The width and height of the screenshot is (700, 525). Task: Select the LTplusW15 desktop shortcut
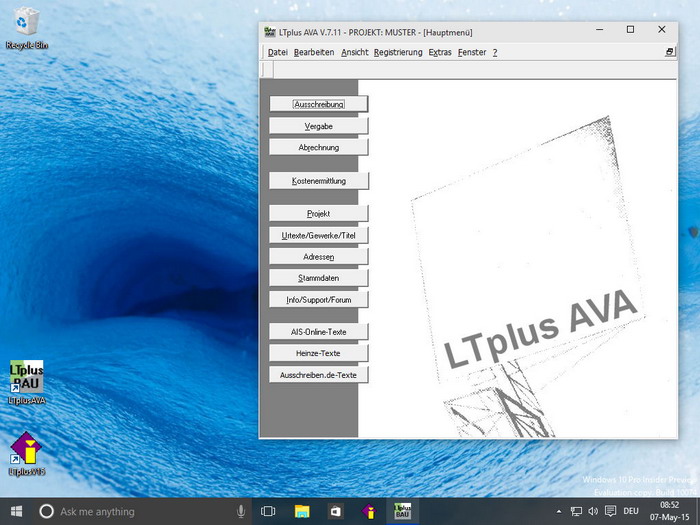pos(26,453)
